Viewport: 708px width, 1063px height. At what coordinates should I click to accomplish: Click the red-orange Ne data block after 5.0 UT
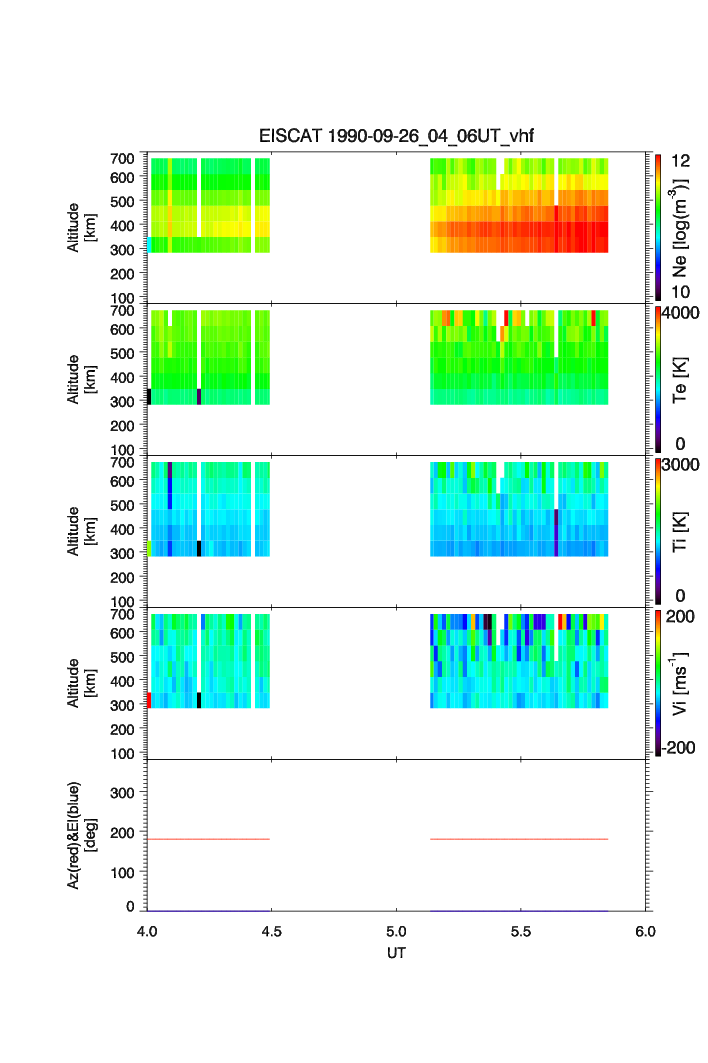click(519, 205)
